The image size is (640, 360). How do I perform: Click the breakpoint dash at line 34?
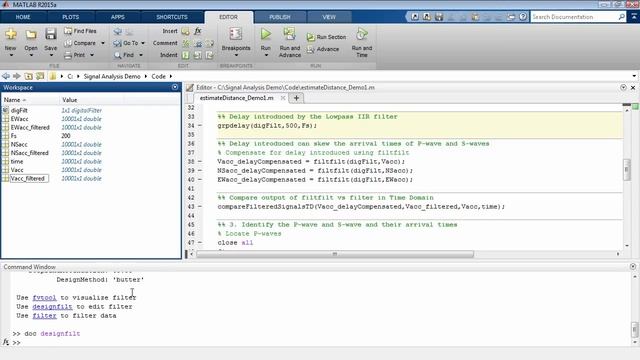click(200, 125)
